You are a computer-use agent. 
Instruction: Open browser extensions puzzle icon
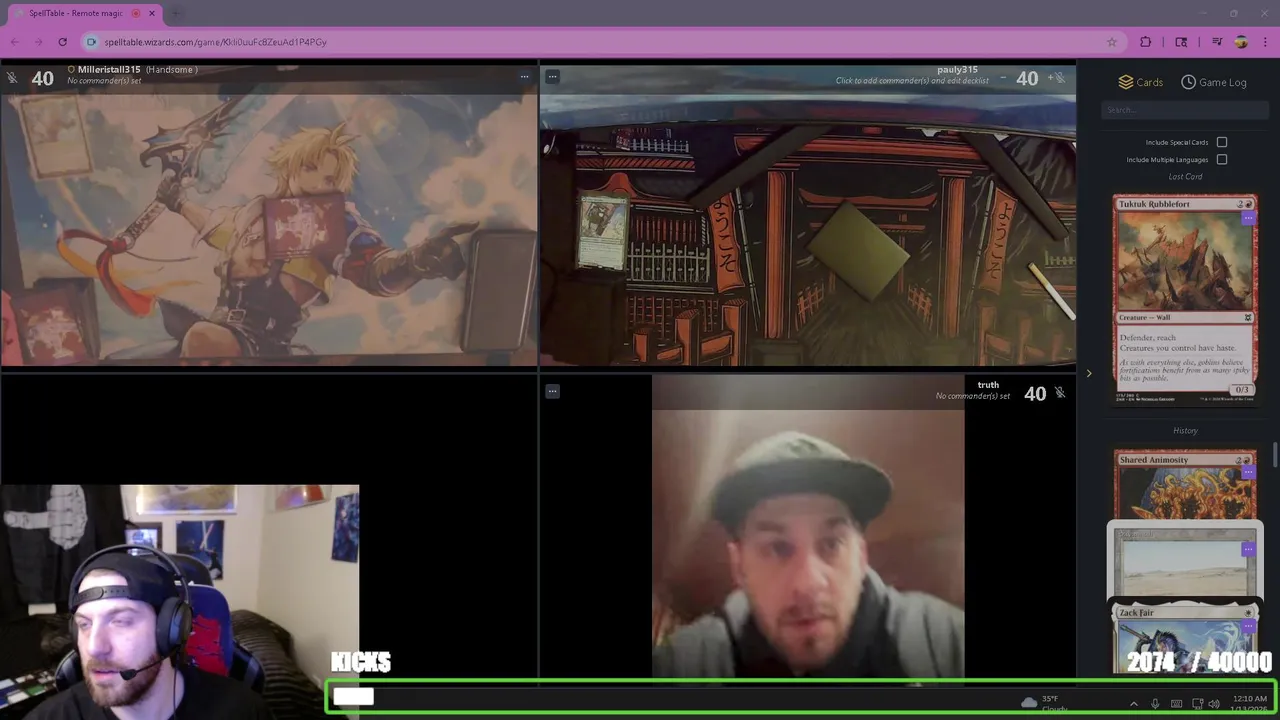(x=1146, y=42)
